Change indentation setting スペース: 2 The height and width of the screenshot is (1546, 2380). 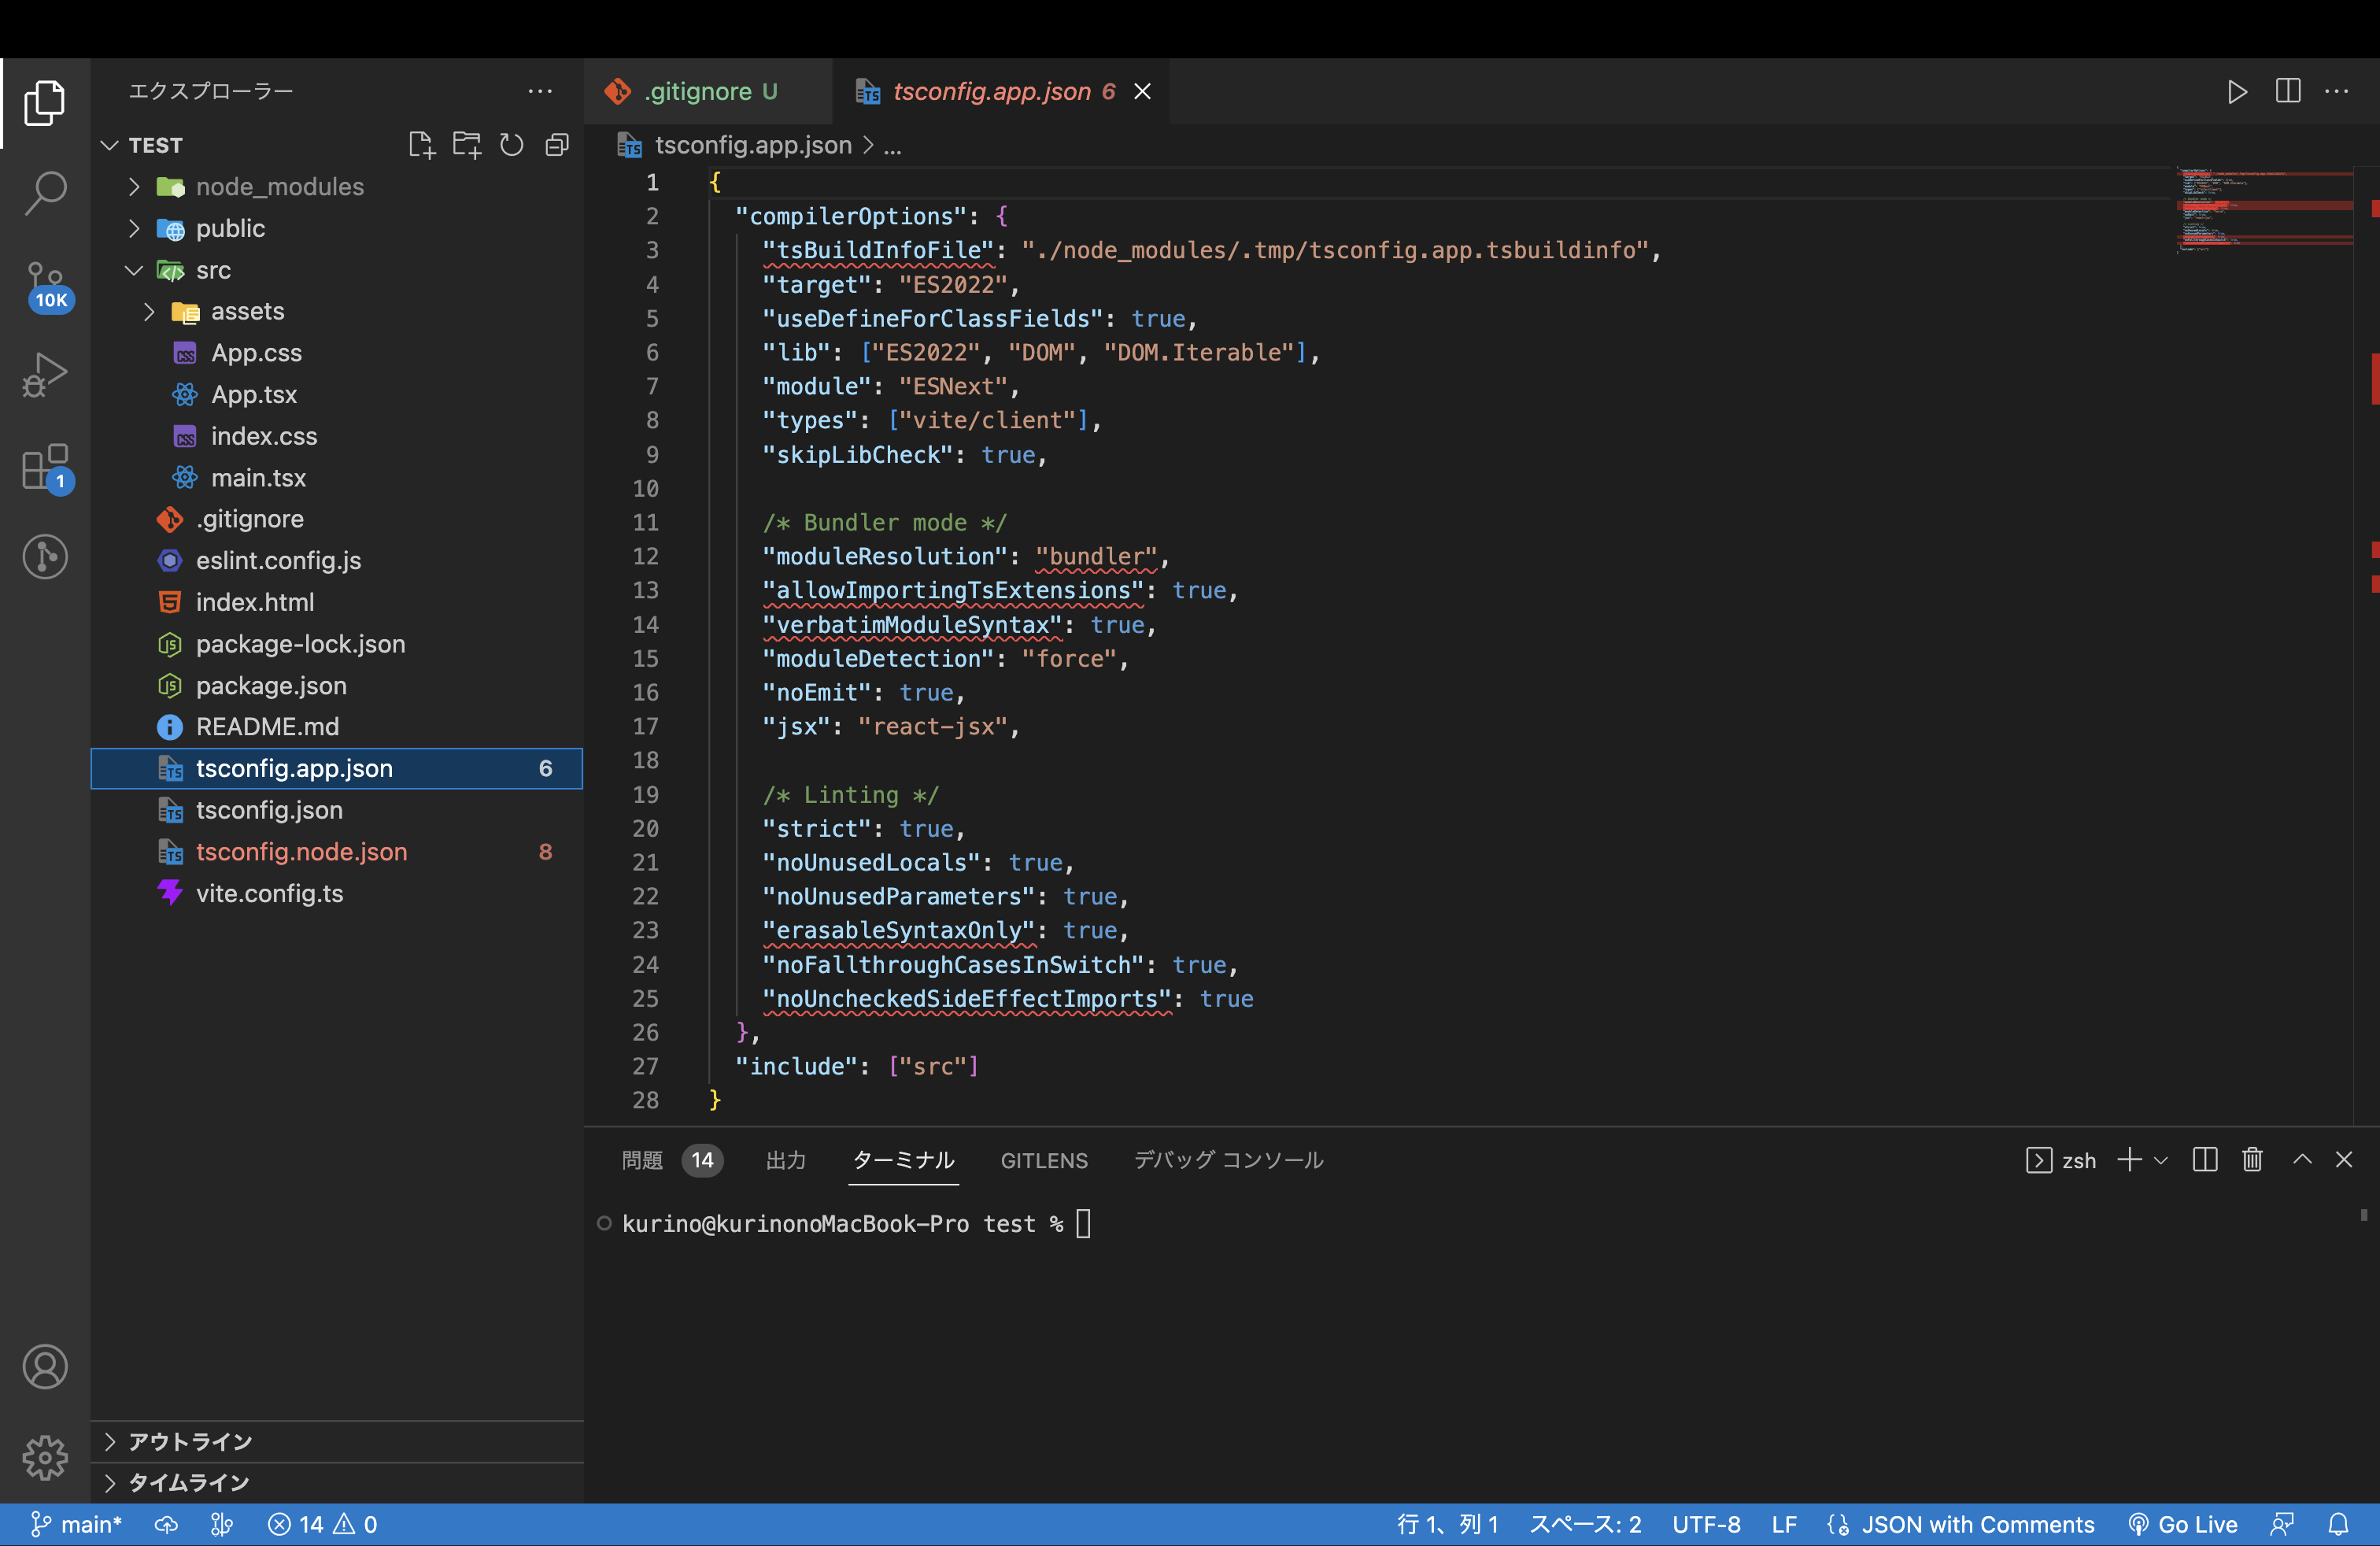[1585, 1524]
